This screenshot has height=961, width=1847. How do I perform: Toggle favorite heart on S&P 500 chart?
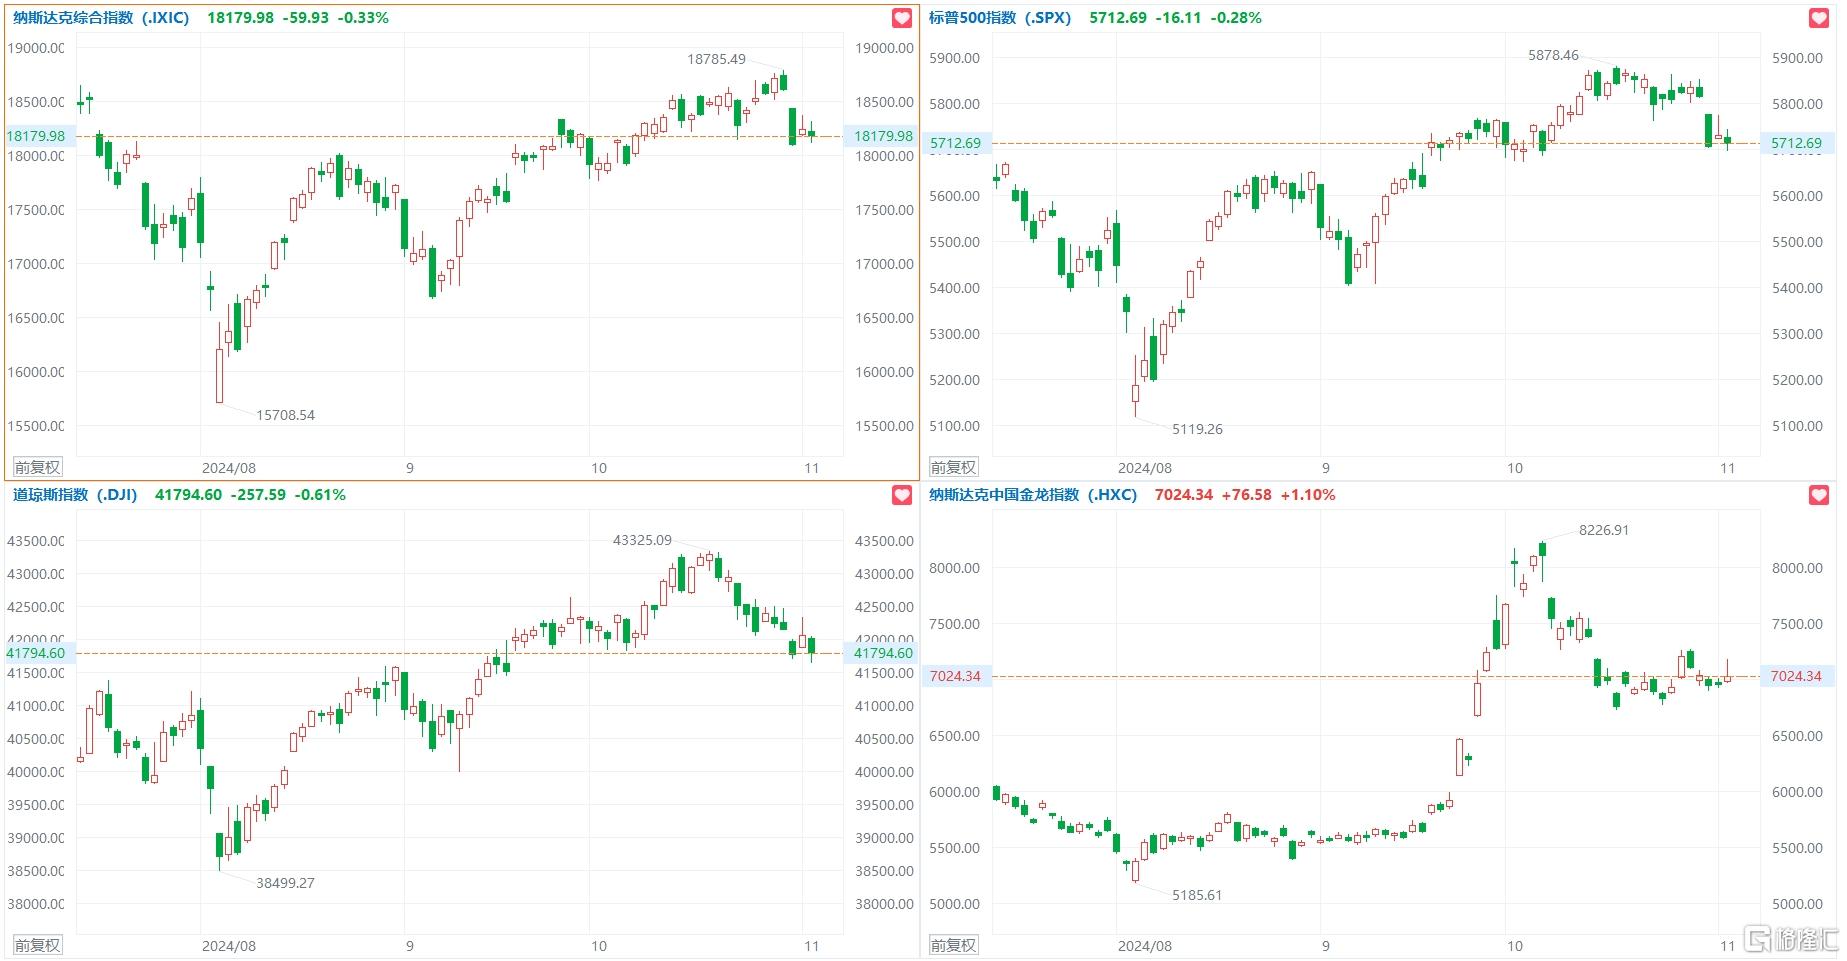coord(1819,18)
